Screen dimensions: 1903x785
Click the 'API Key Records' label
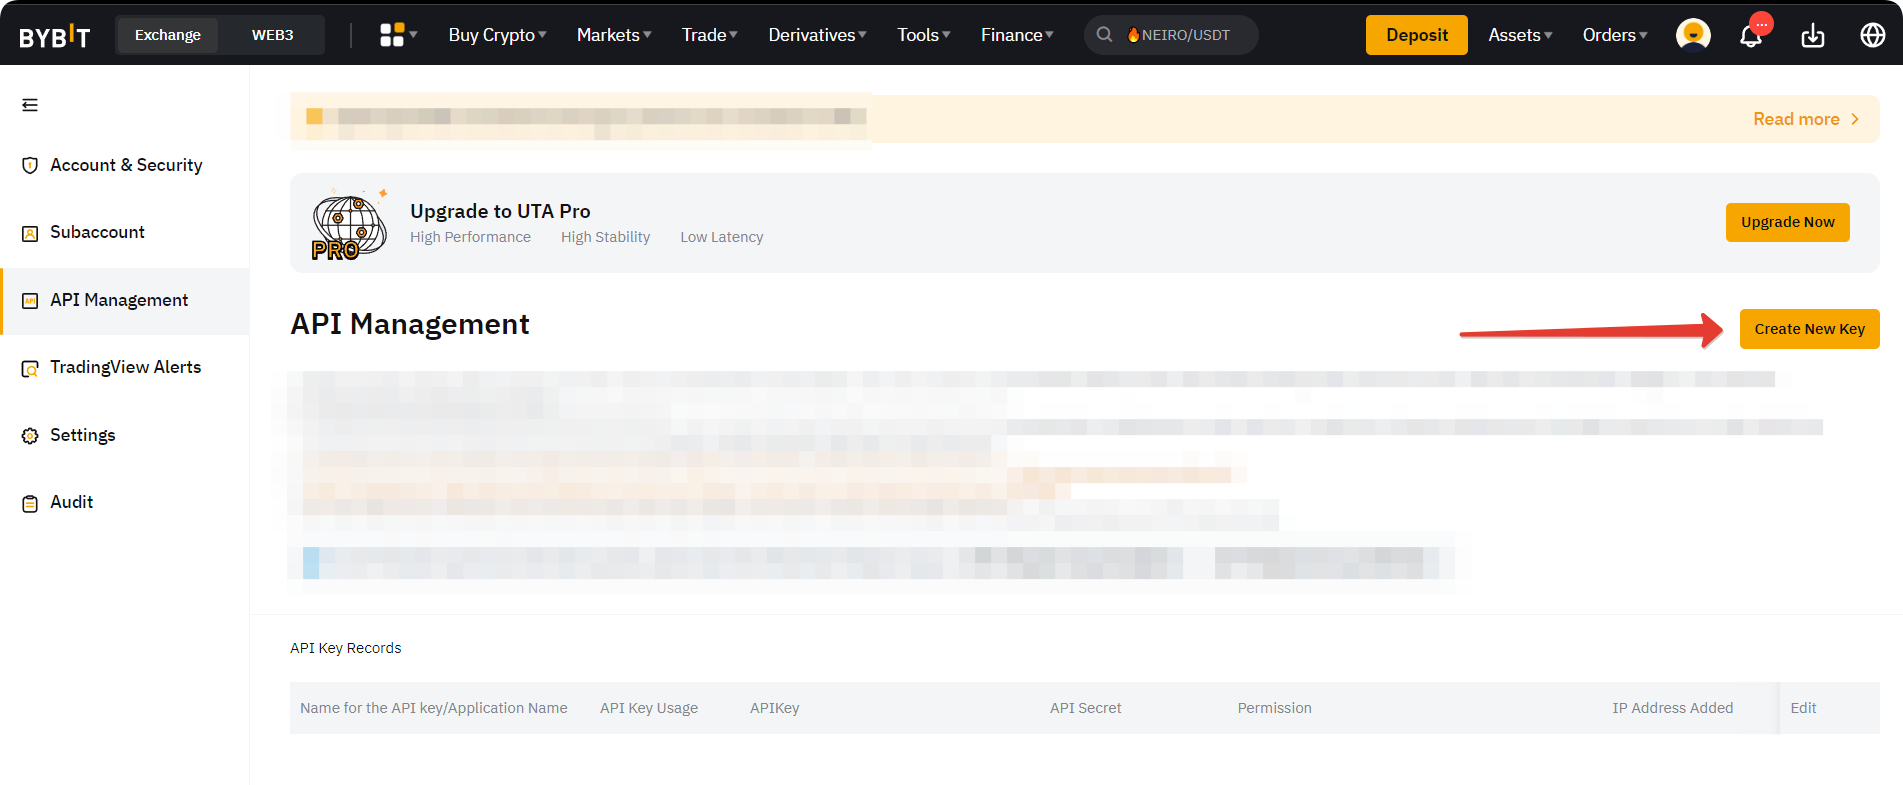tap(346, 648)
